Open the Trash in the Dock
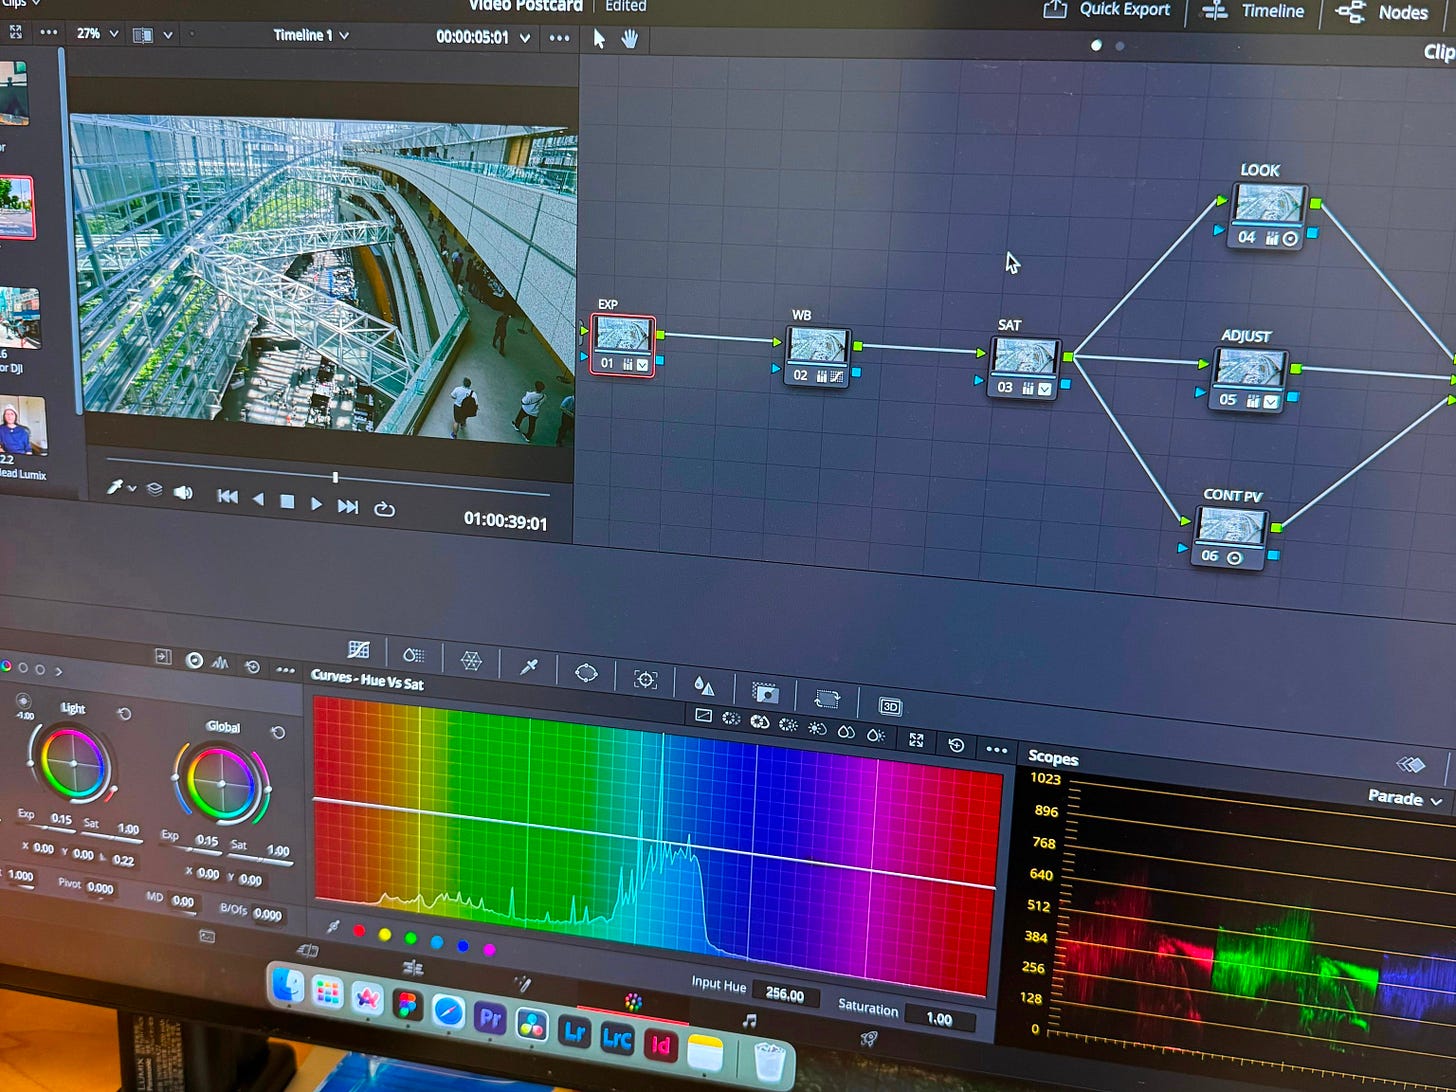Screen dimensions: 1456x1092 [769, 1060]
